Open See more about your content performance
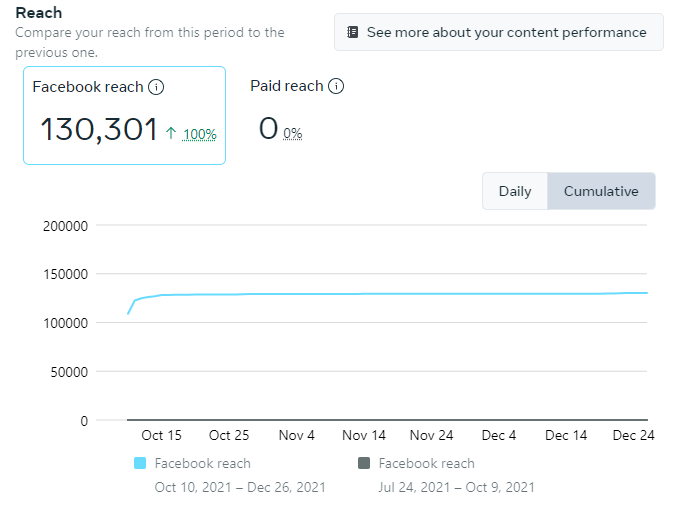 coord(498,32)
